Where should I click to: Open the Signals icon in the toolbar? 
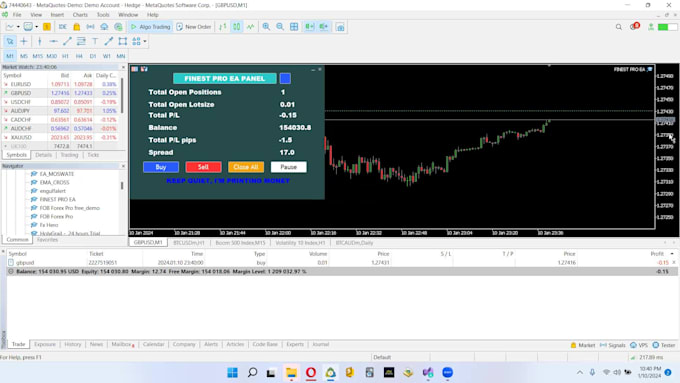(x=90, y=27)
